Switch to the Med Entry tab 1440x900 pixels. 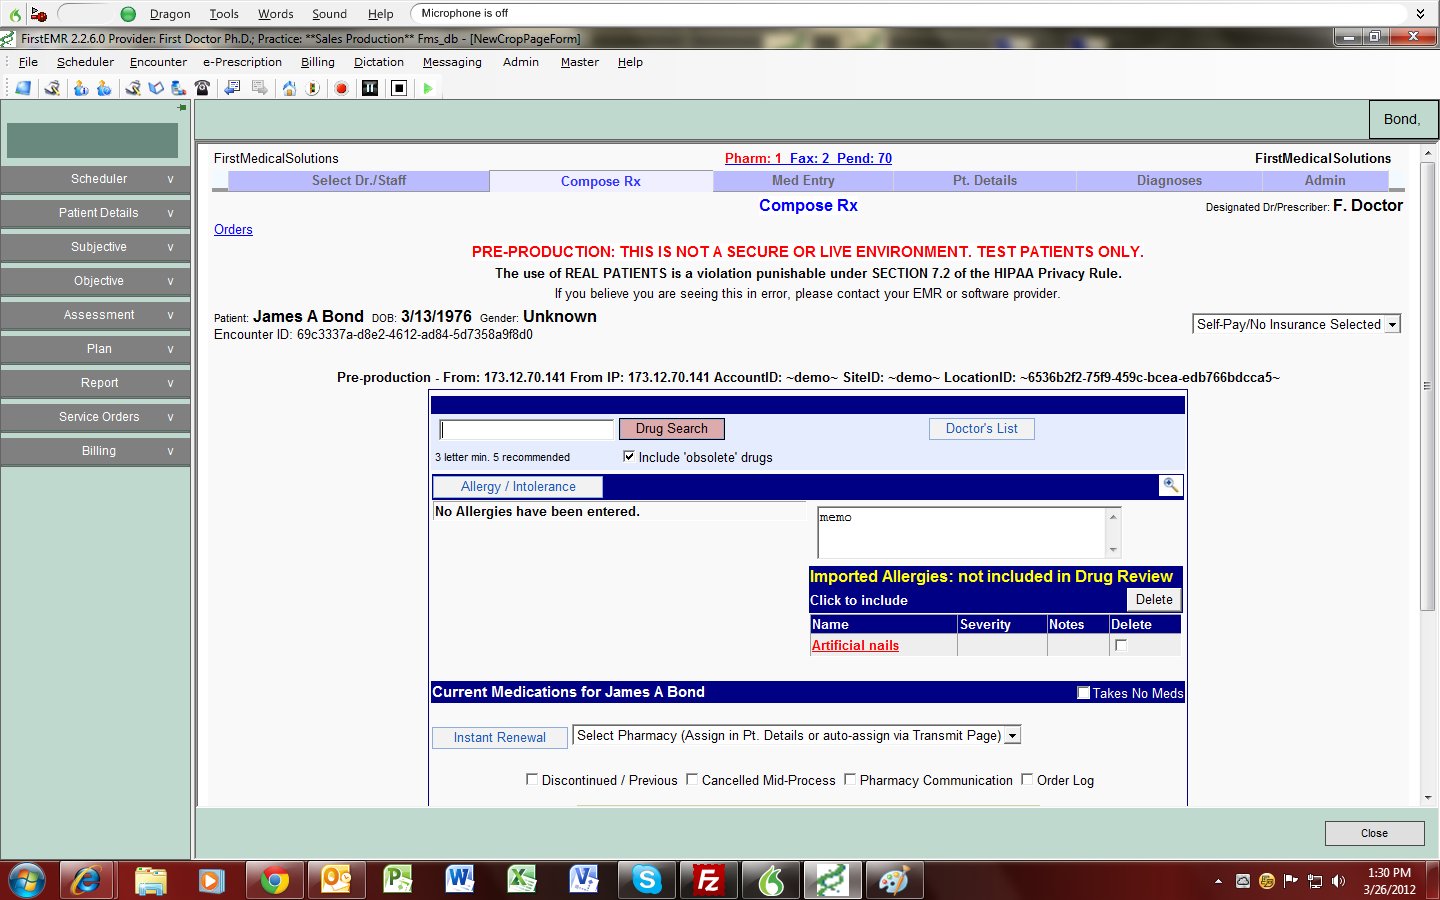pos(803,181)
